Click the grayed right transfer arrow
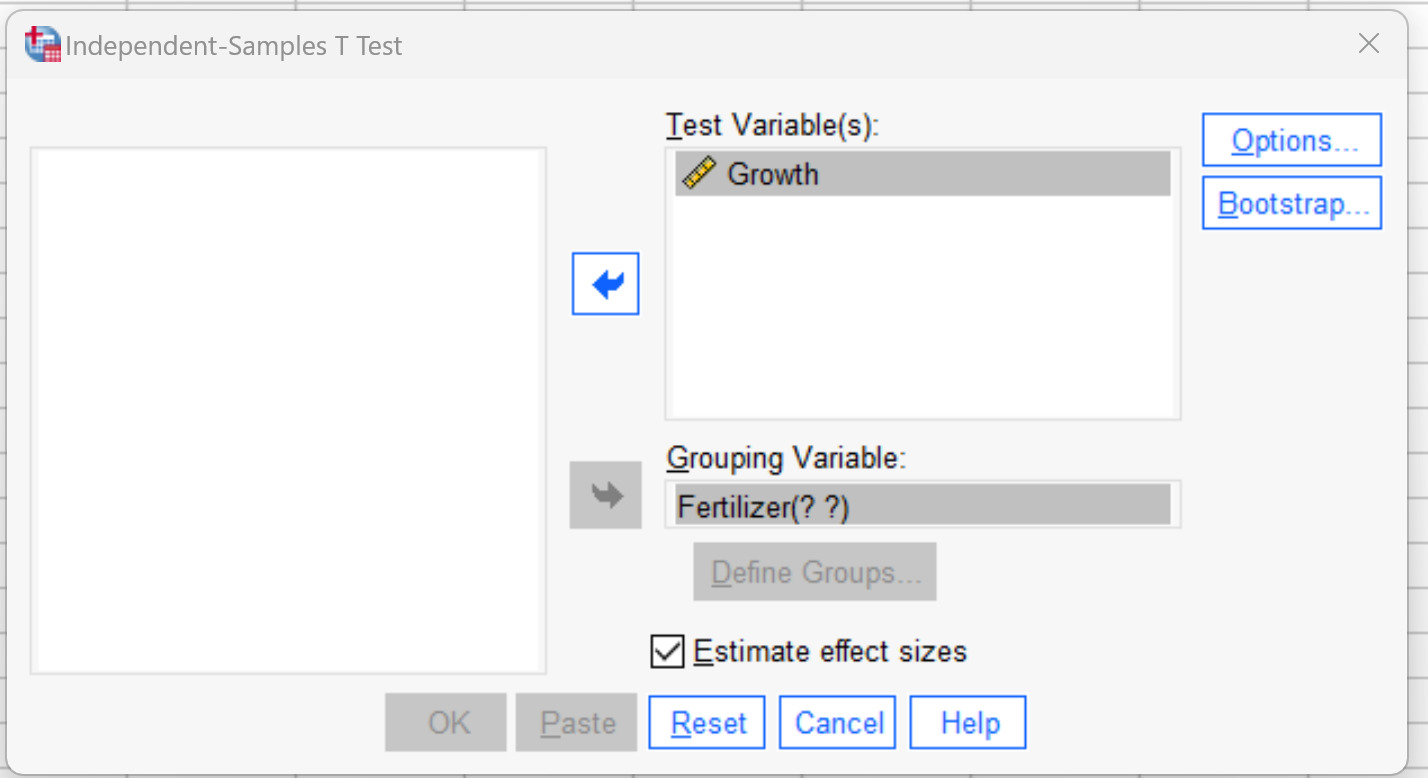1428x778 pixels. 605,495
